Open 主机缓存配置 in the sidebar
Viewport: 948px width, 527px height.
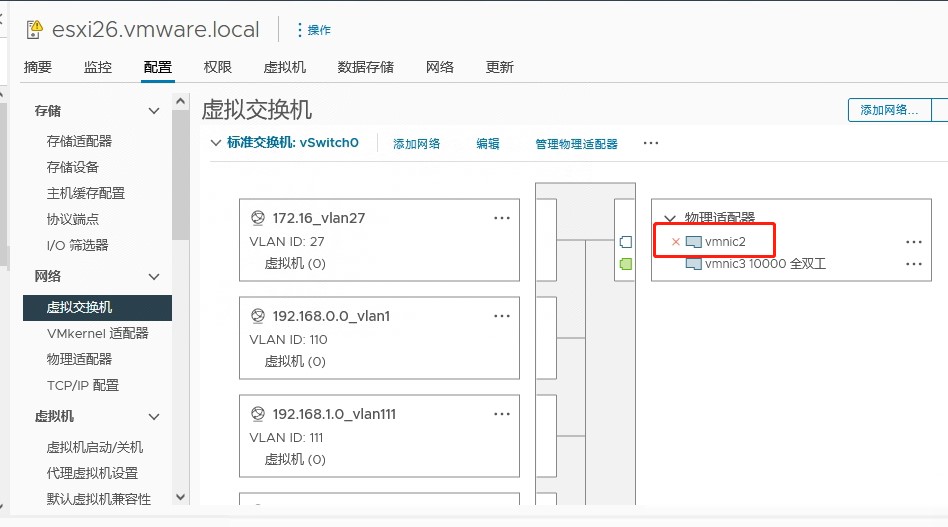86,193
